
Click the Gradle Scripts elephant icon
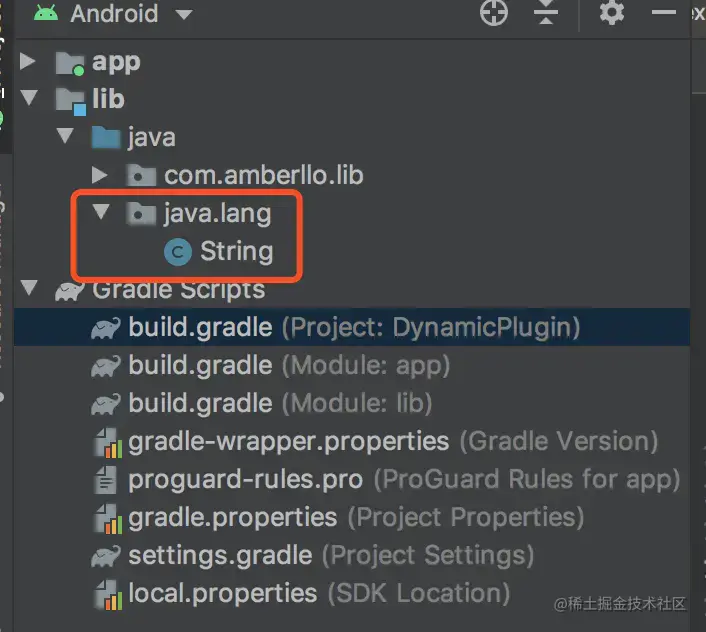click(69, 290)
